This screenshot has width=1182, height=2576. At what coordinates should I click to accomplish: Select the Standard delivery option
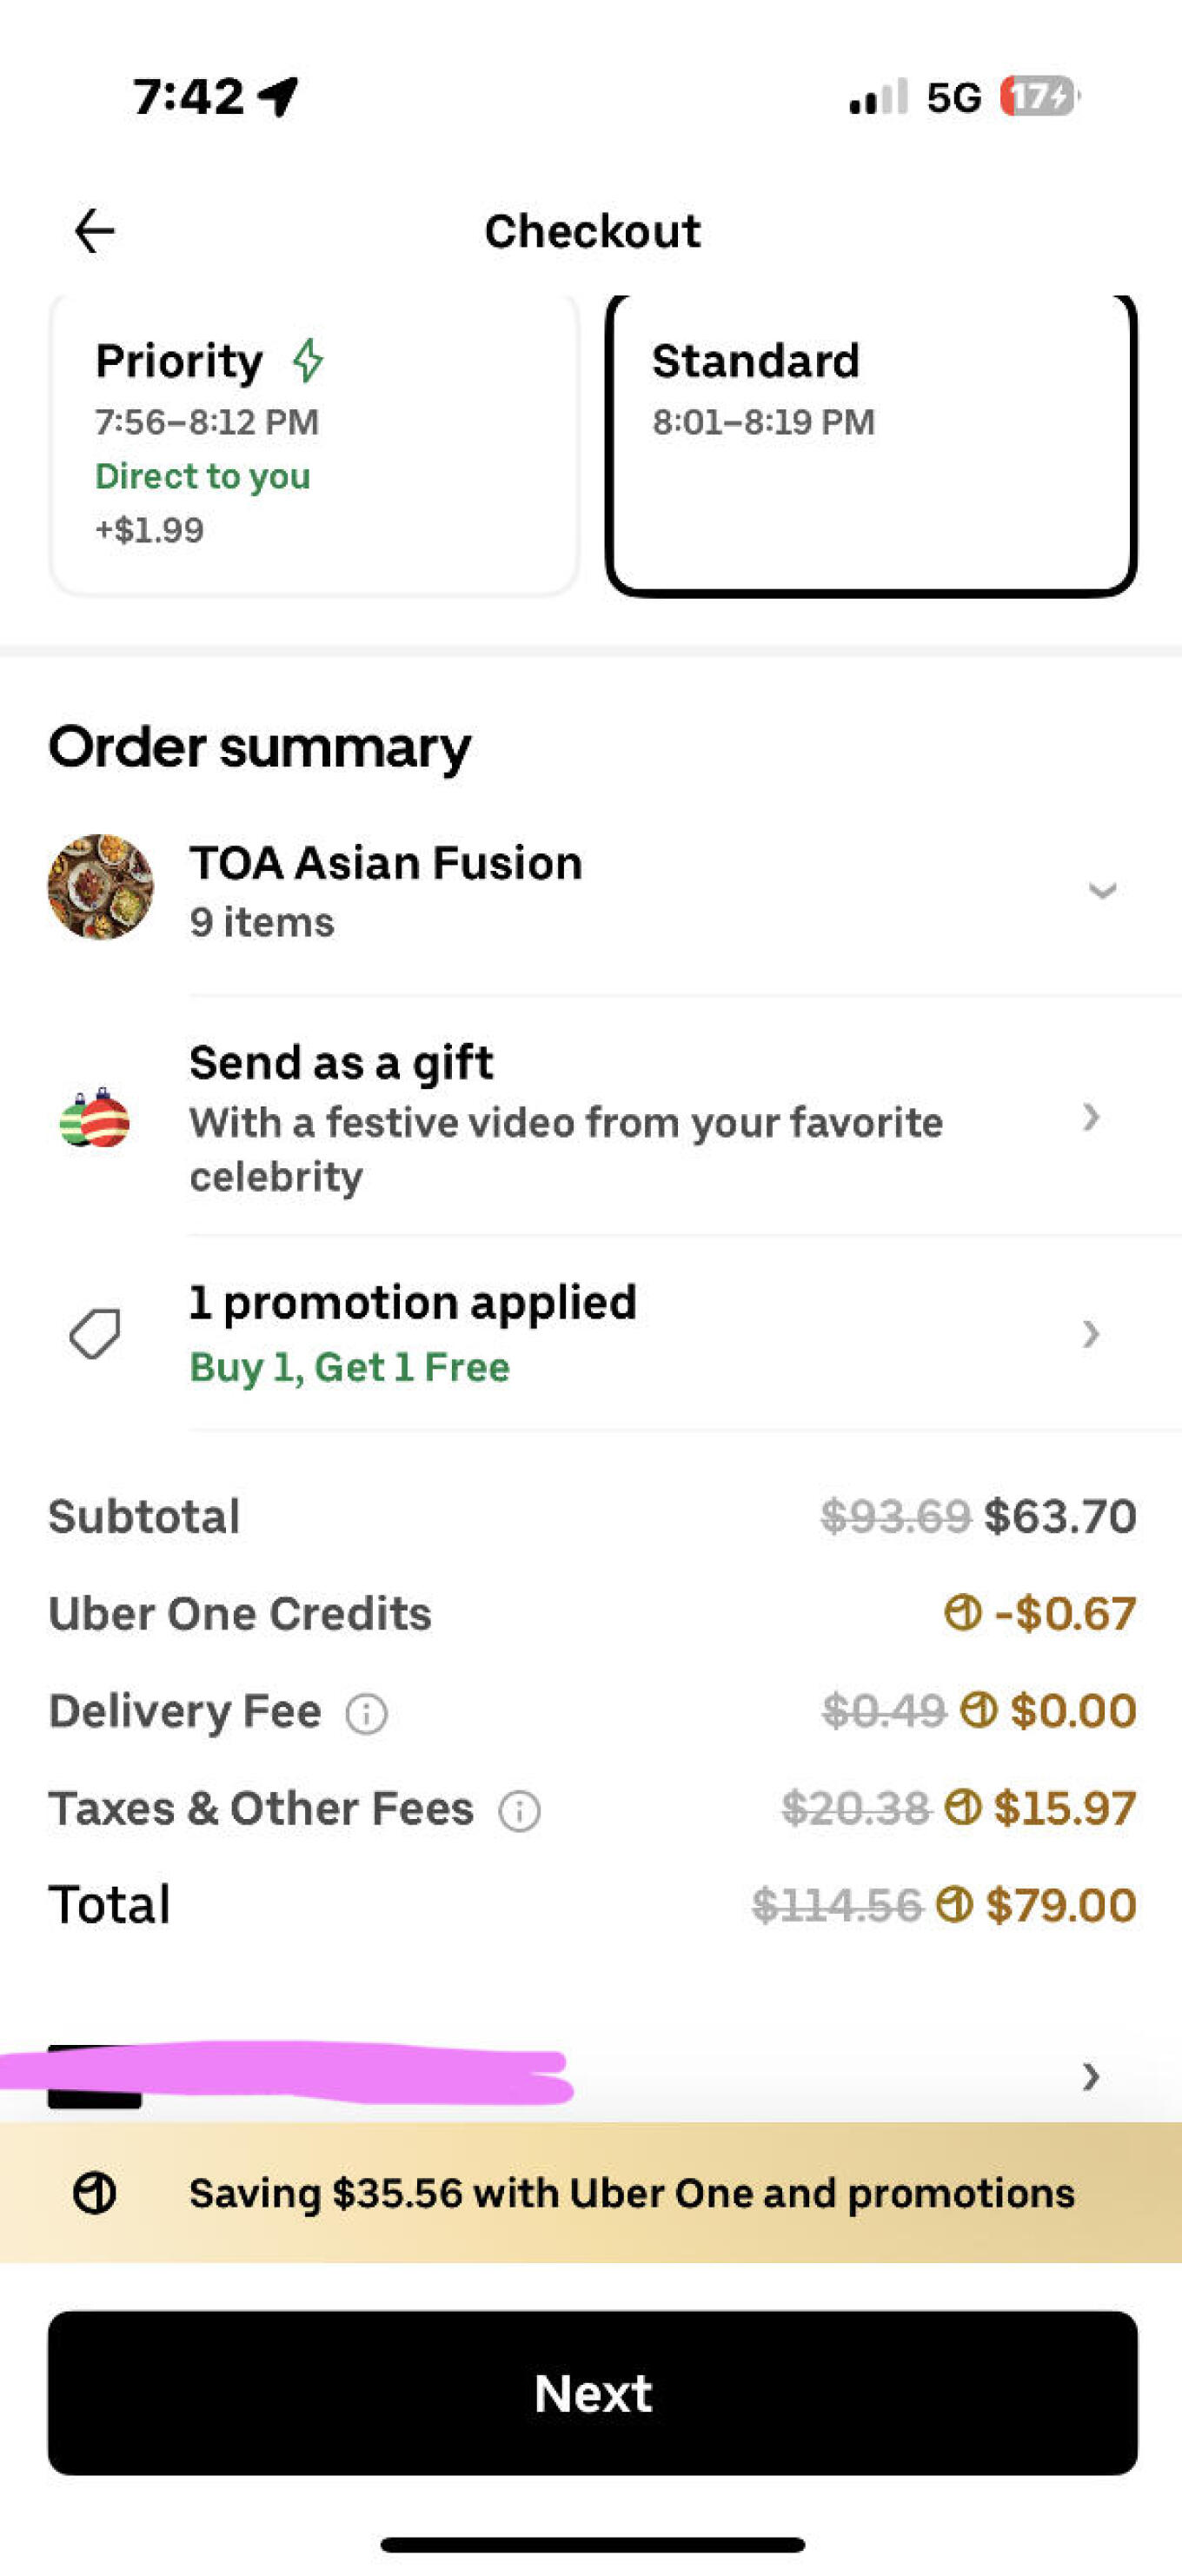tap(870, 444)
